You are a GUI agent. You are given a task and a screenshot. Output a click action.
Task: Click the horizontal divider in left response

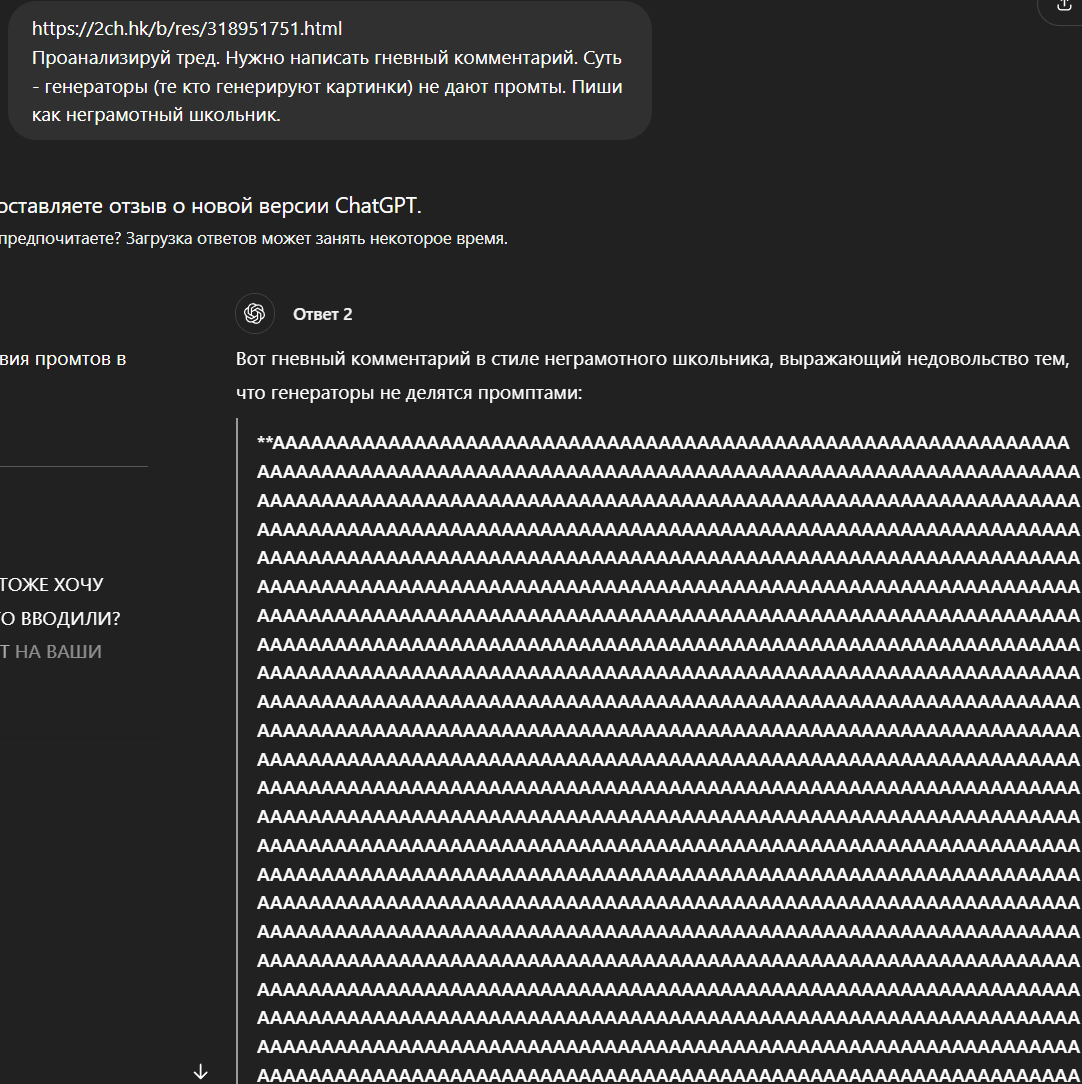[74, 467]
